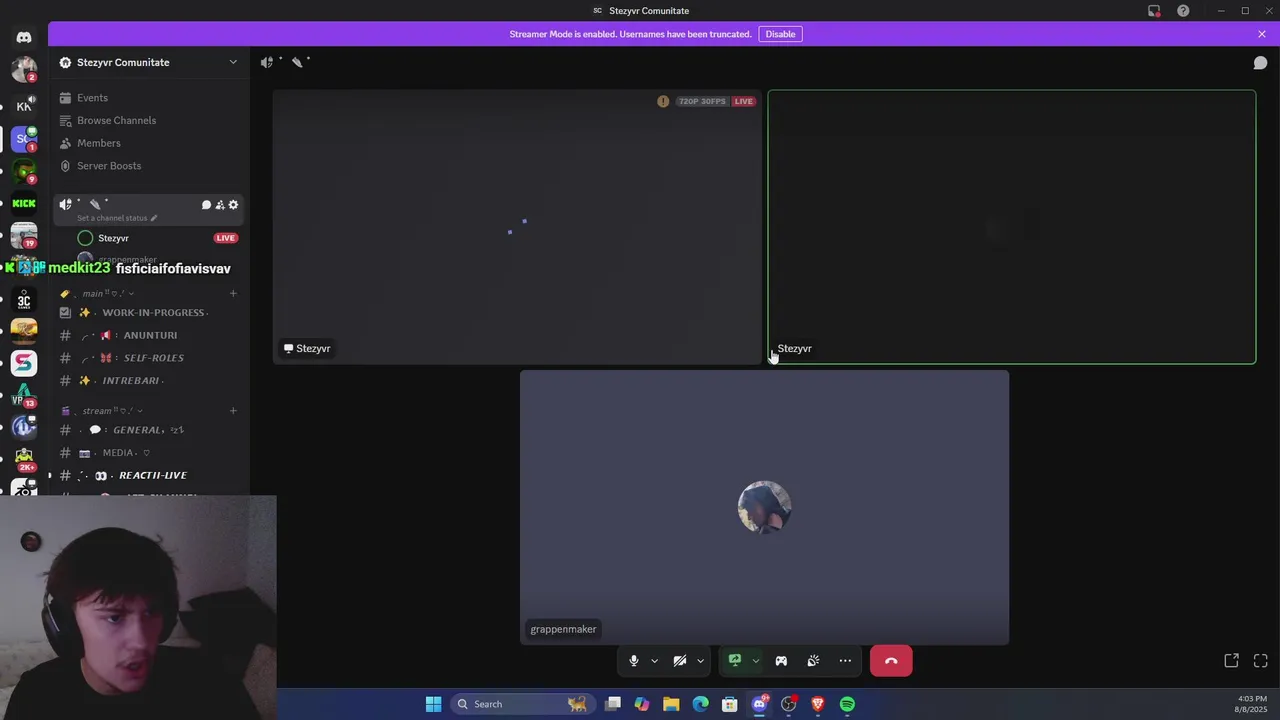Viewport: 1280px width, 720px height.
Task: Pop out the call window
Action: (1232, 661)
